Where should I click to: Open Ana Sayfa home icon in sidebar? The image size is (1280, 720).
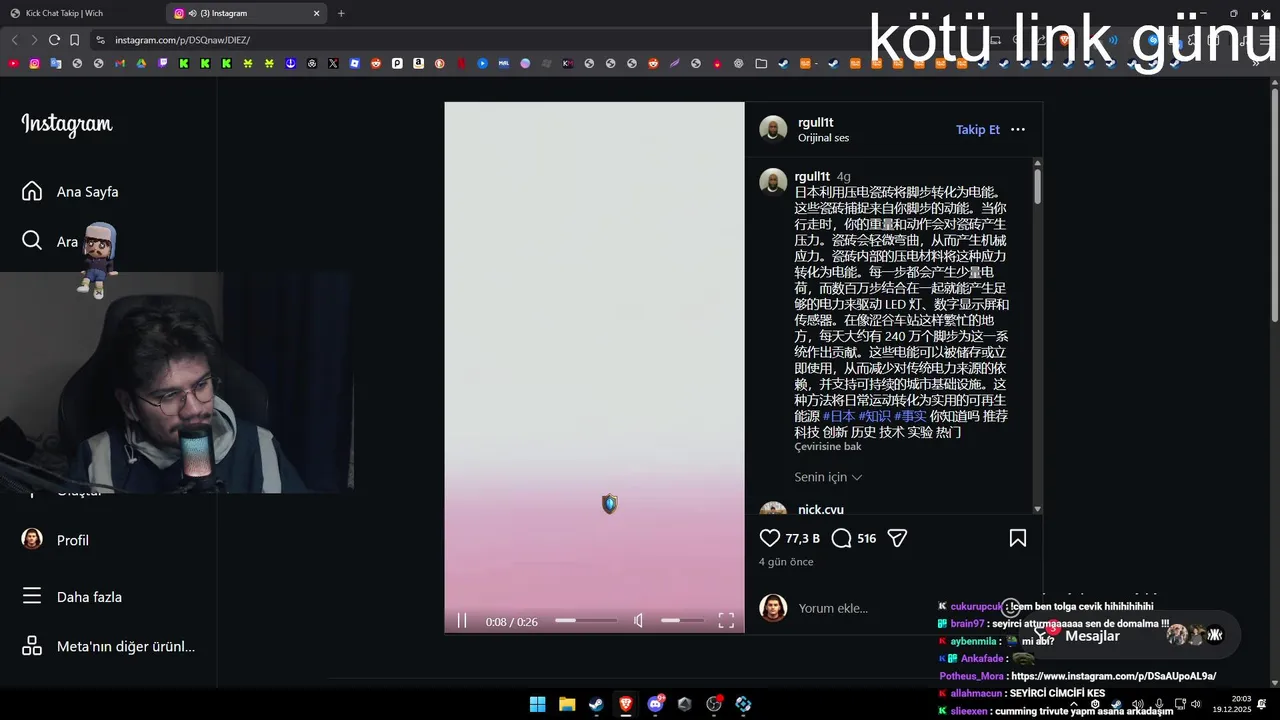32,191
